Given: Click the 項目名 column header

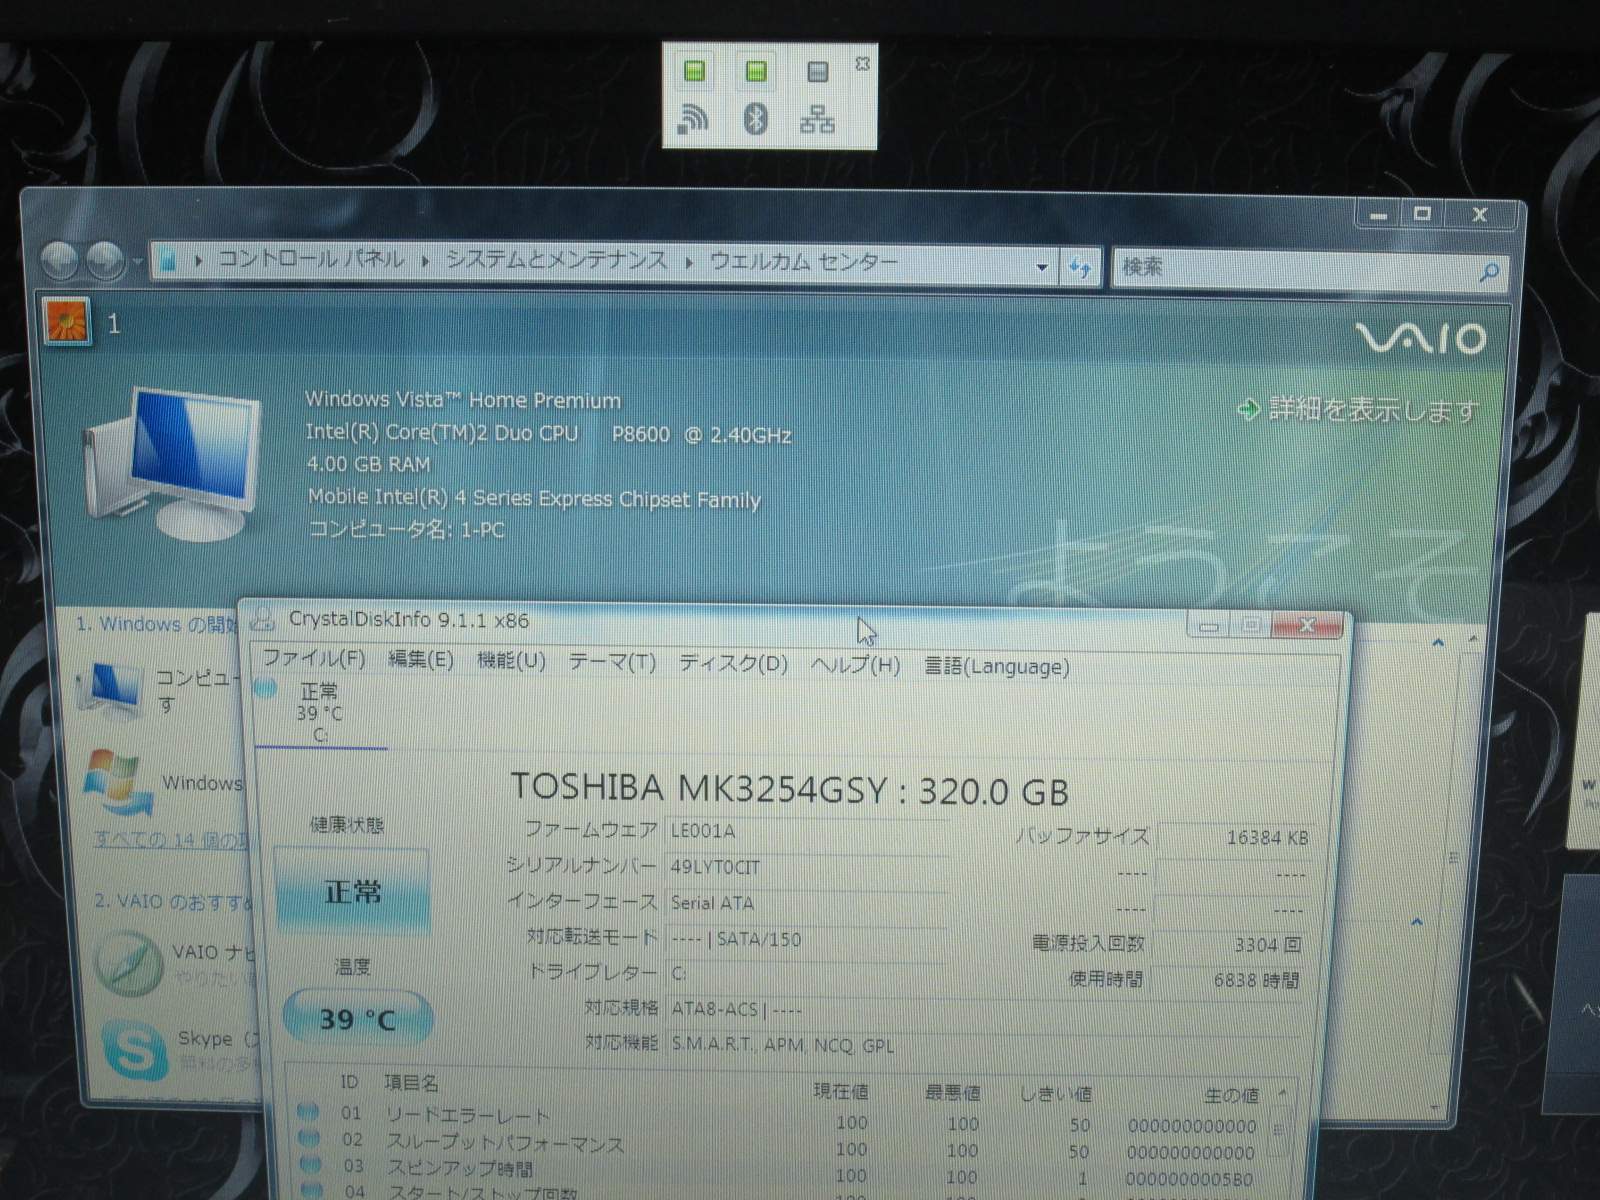Looking at the screenshot, I should (x=411, y=1082).
